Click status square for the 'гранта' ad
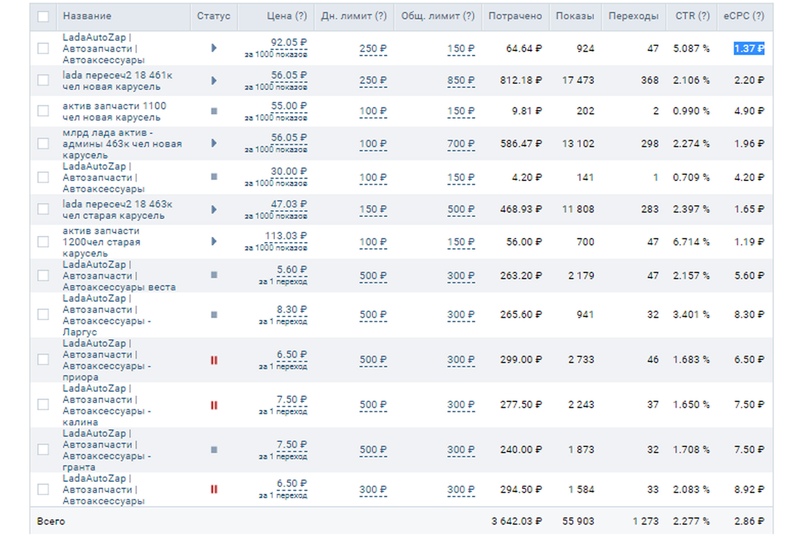 pyautogui.click(x=213, y=450)
